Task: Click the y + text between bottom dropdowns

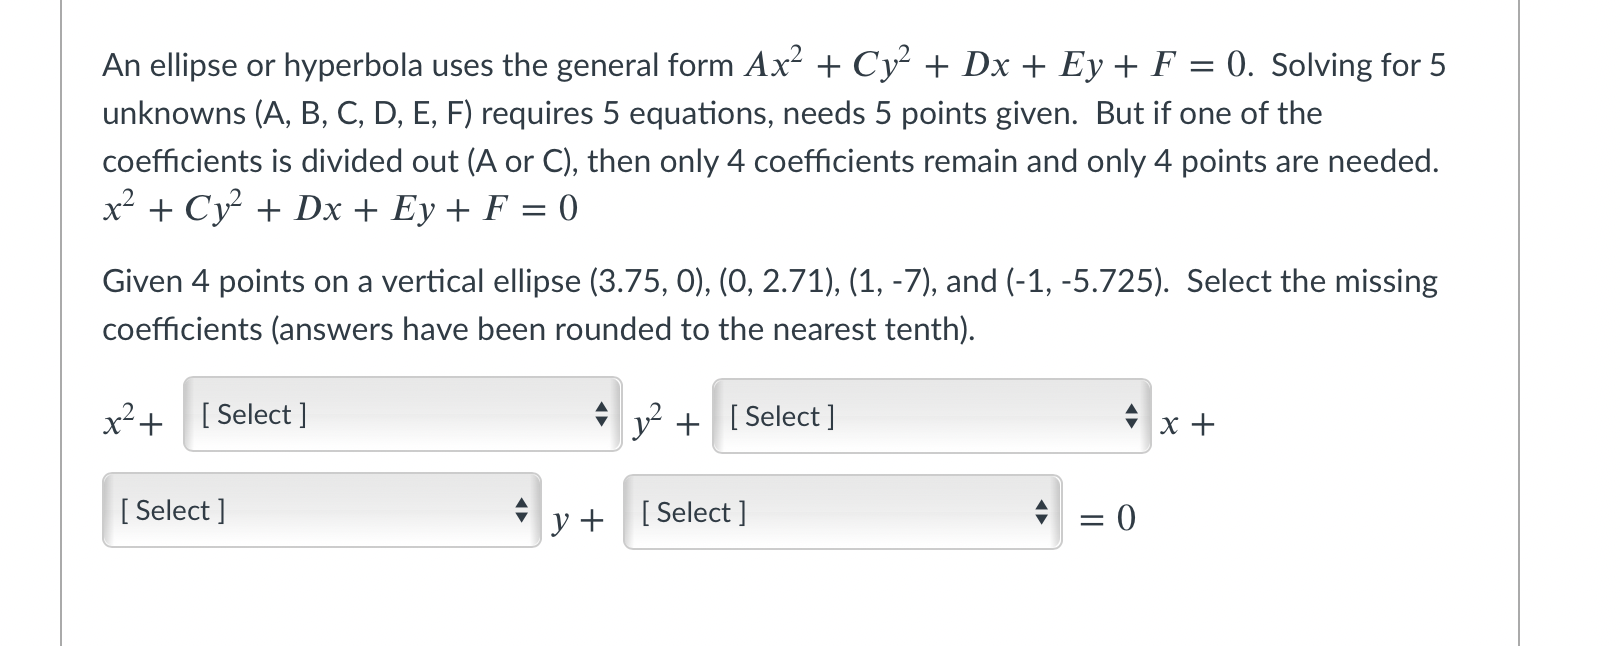Action: (x=578, y=520)
